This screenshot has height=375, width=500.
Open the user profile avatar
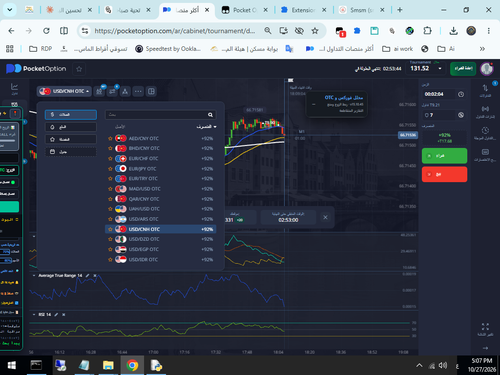tap(487, 69)
